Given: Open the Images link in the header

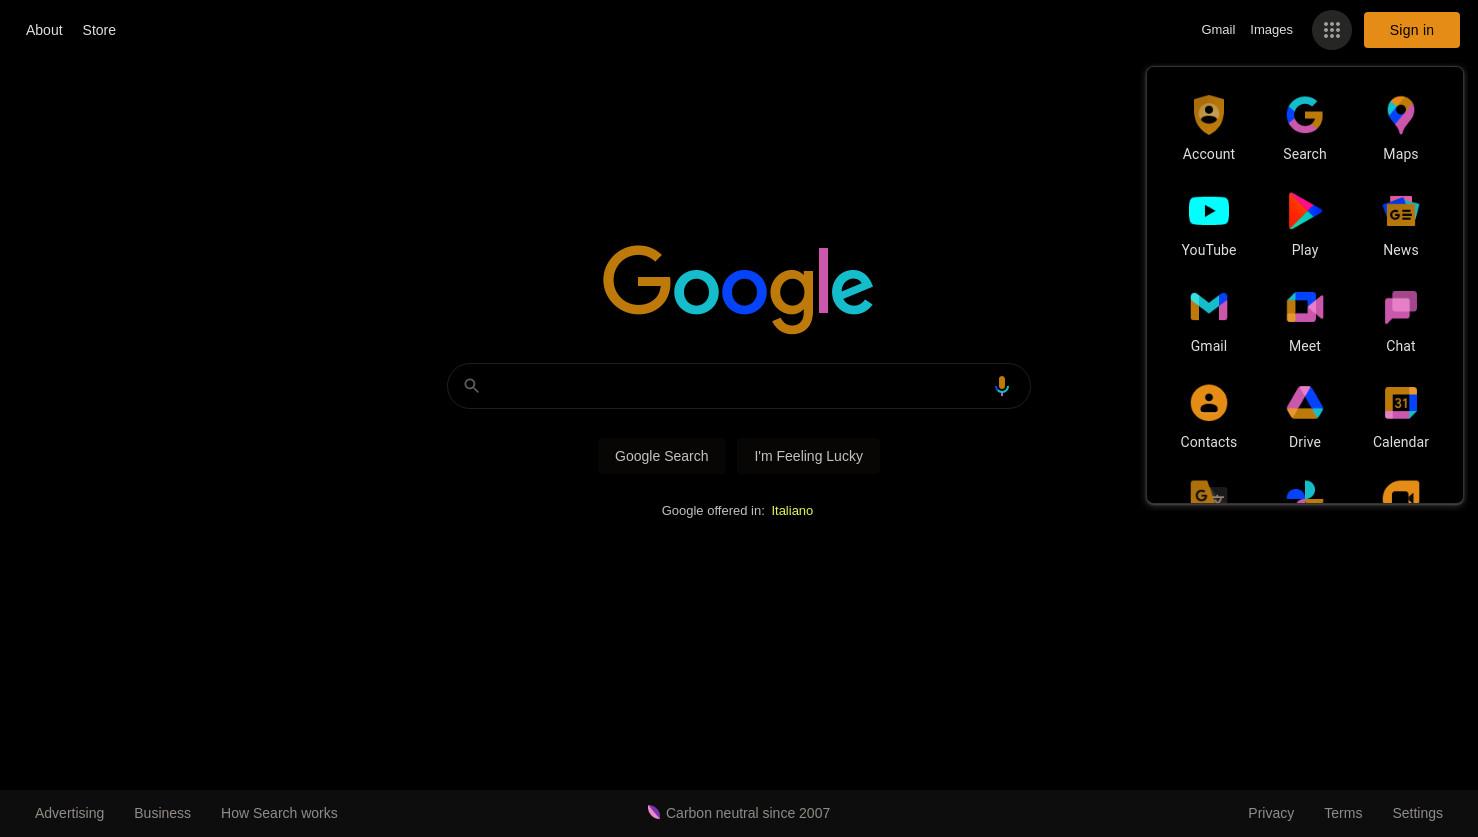Looking at the screenshot, I should tap(1271, 30).
